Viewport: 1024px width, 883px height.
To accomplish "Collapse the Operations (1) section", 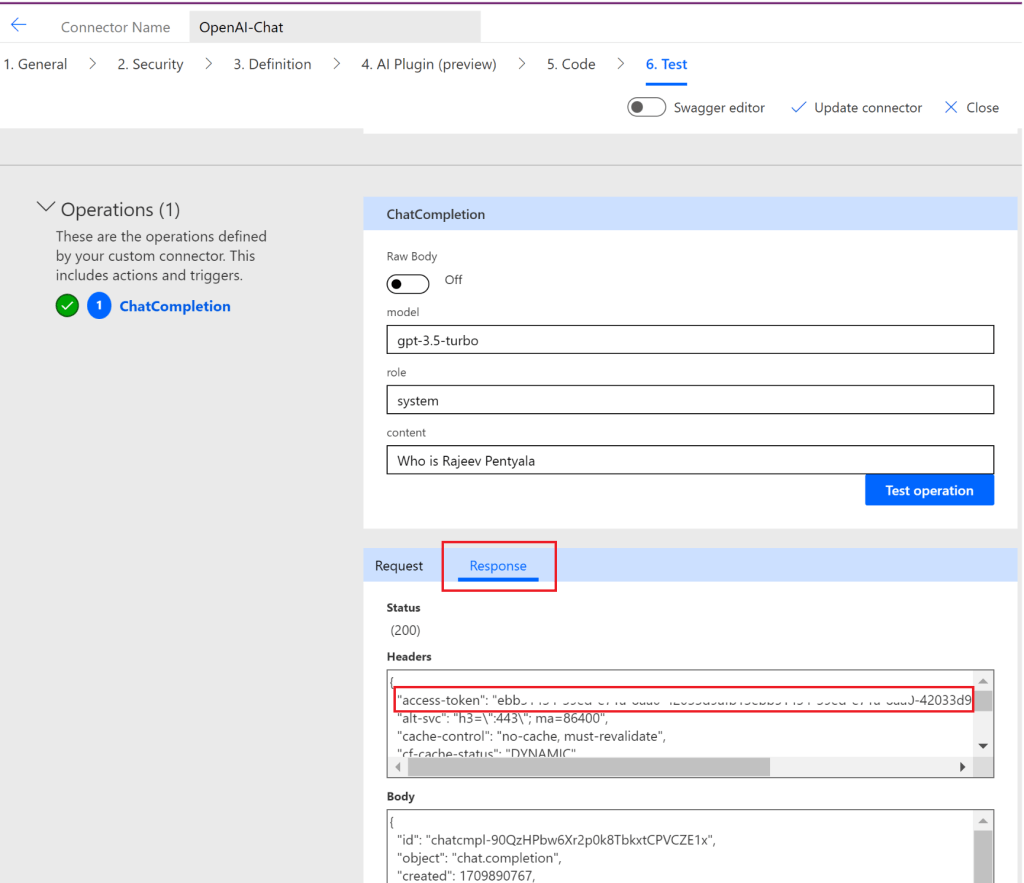I will coord(46,208).
